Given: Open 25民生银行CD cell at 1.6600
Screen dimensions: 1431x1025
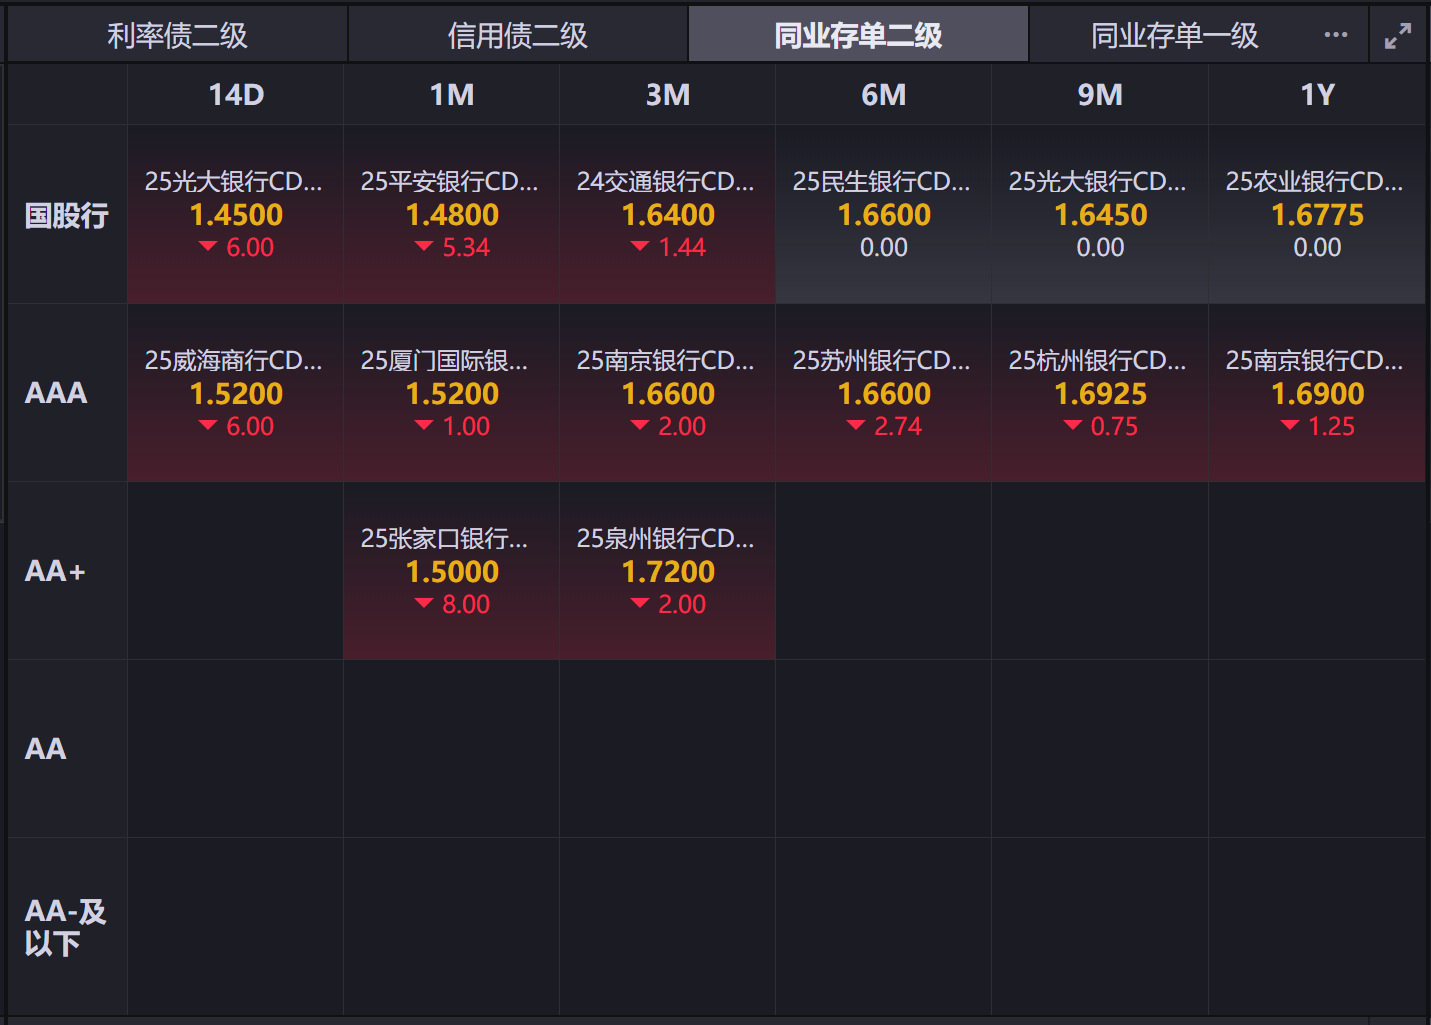Looking at the screenshot, I should pyautogui.click(x=884, y=215).
